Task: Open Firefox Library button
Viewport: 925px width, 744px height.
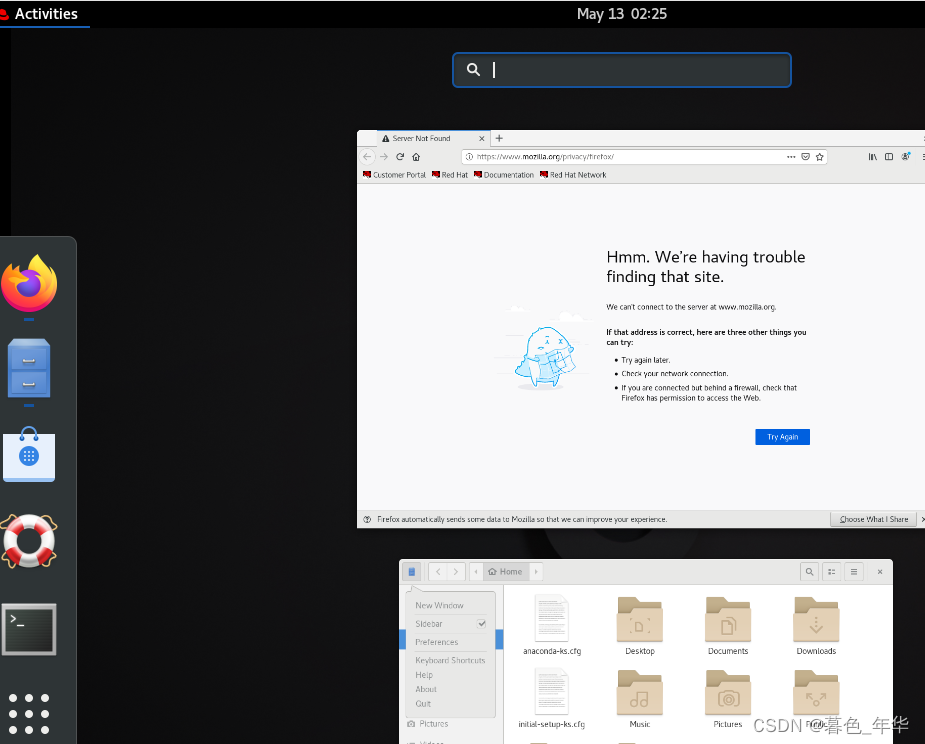Action: (x=872, y=157)
